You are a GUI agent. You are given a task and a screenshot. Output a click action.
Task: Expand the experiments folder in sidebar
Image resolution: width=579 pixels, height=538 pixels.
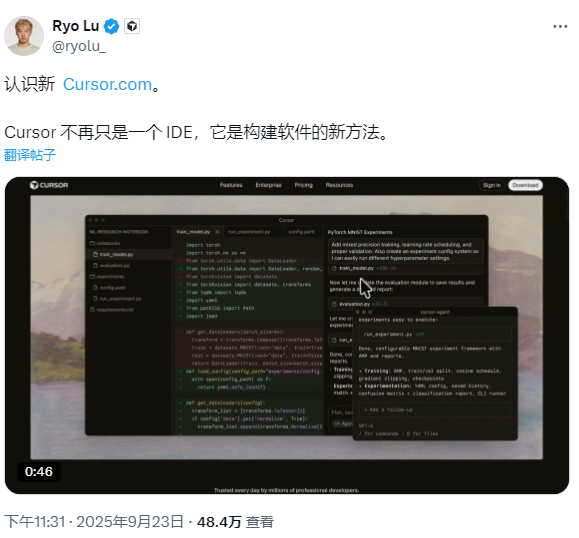(x=107, y=277)
